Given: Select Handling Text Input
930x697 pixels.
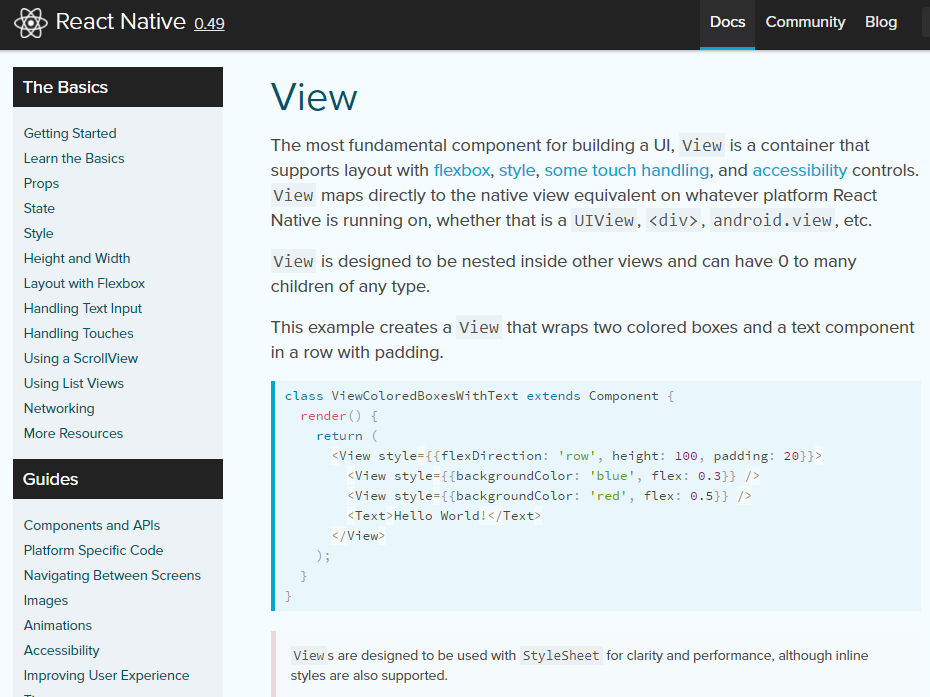Looking at the screenshot, I should tap(83, 308).
